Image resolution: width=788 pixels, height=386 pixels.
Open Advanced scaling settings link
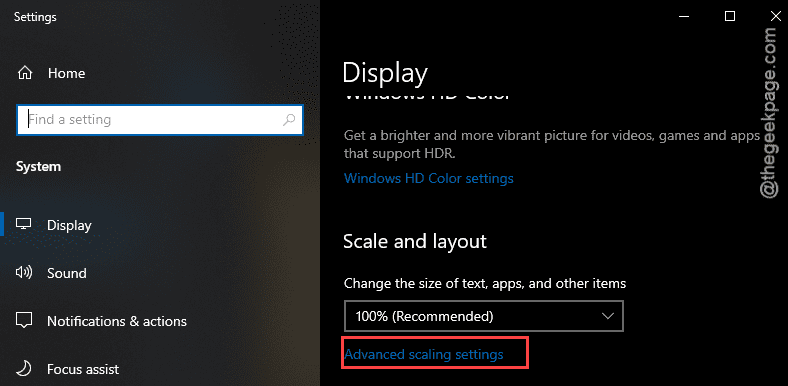coord(424,354)
